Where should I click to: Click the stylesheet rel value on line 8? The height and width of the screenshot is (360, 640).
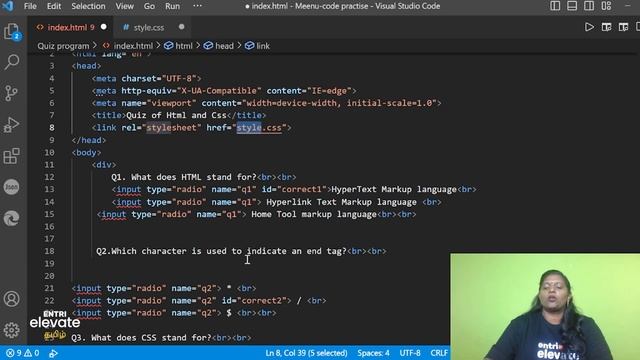(x=171, y=128)
